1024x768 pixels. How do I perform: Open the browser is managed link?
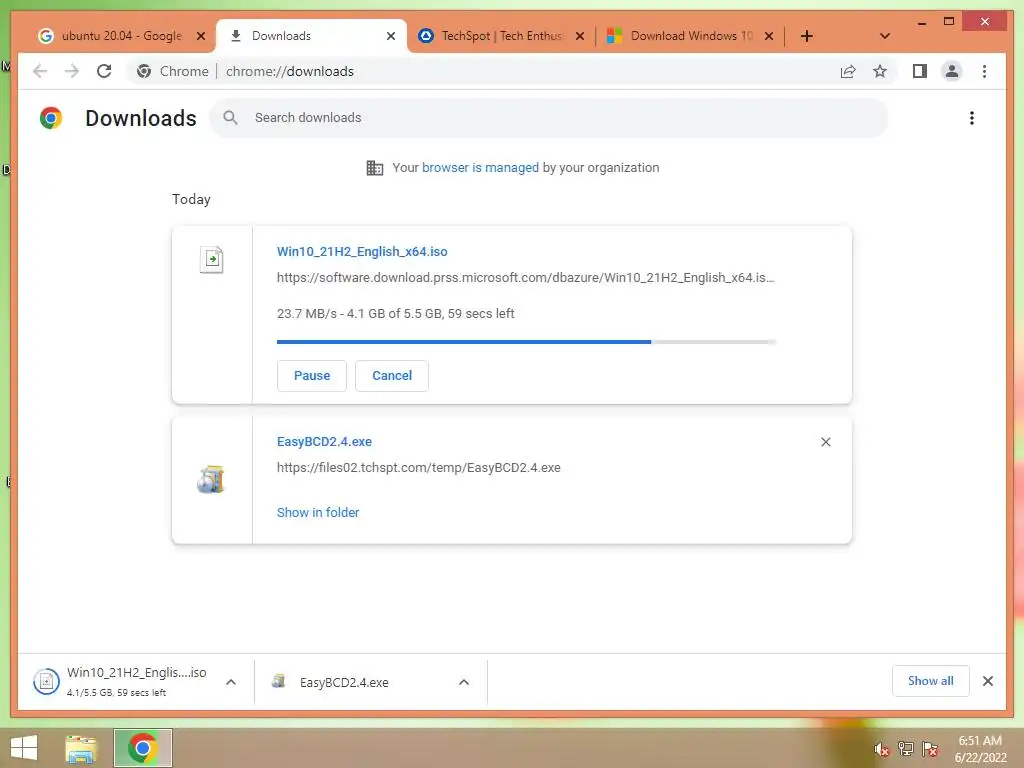tap(480, 168)
